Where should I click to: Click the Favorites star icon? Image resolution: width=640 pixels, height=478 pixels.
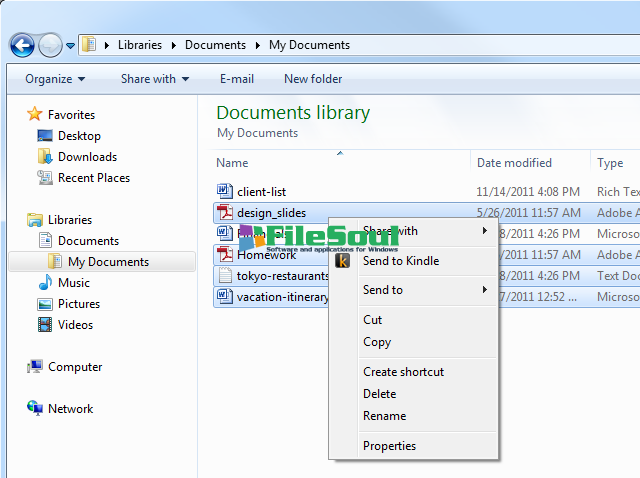pos(35,114)
